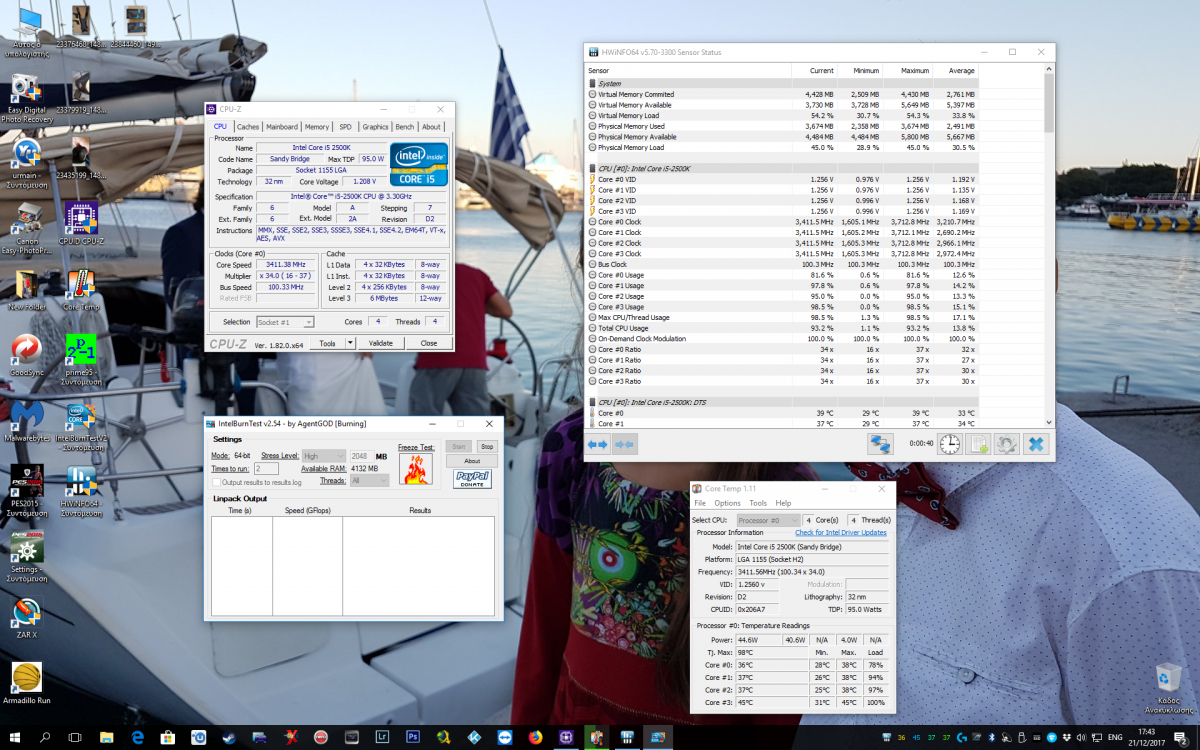Image resolution: width=1200 pixels, height=750 pixels.
Task: Open Core Temp File menu
Action: click(x=700, y=503)
